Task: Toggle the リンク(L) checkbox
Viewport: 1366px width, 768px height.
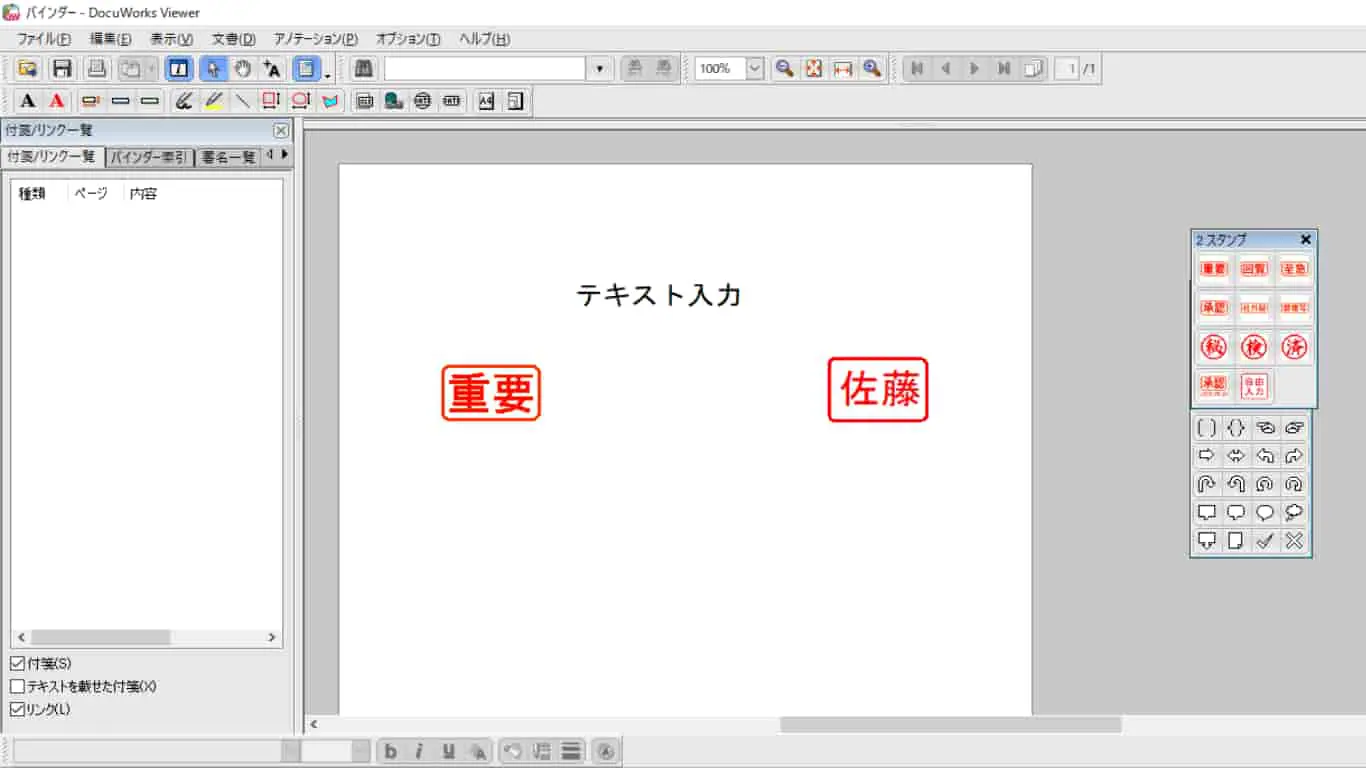Action: (17, 710)
